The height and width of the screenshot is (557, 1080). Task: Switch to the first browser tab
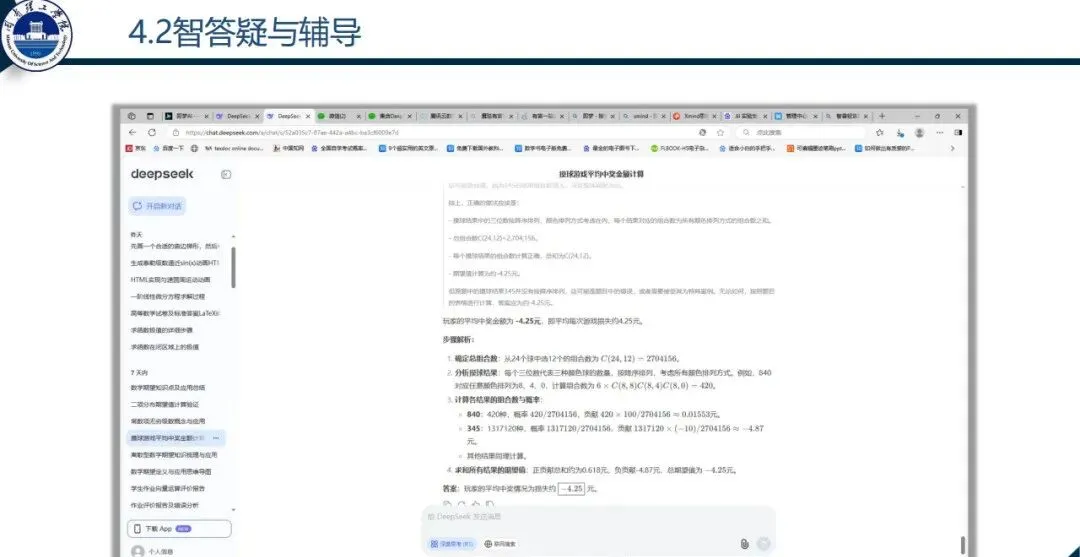click(185, 116)
